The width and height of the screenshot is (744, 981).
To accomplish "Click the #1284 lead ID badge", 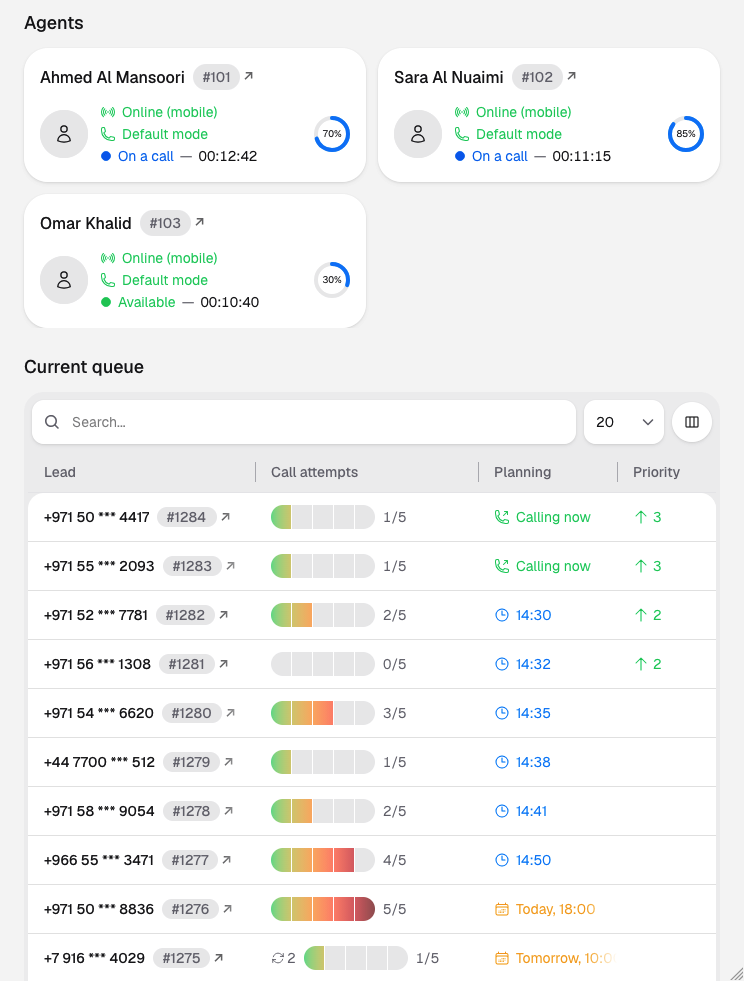I will coord(186,517).
